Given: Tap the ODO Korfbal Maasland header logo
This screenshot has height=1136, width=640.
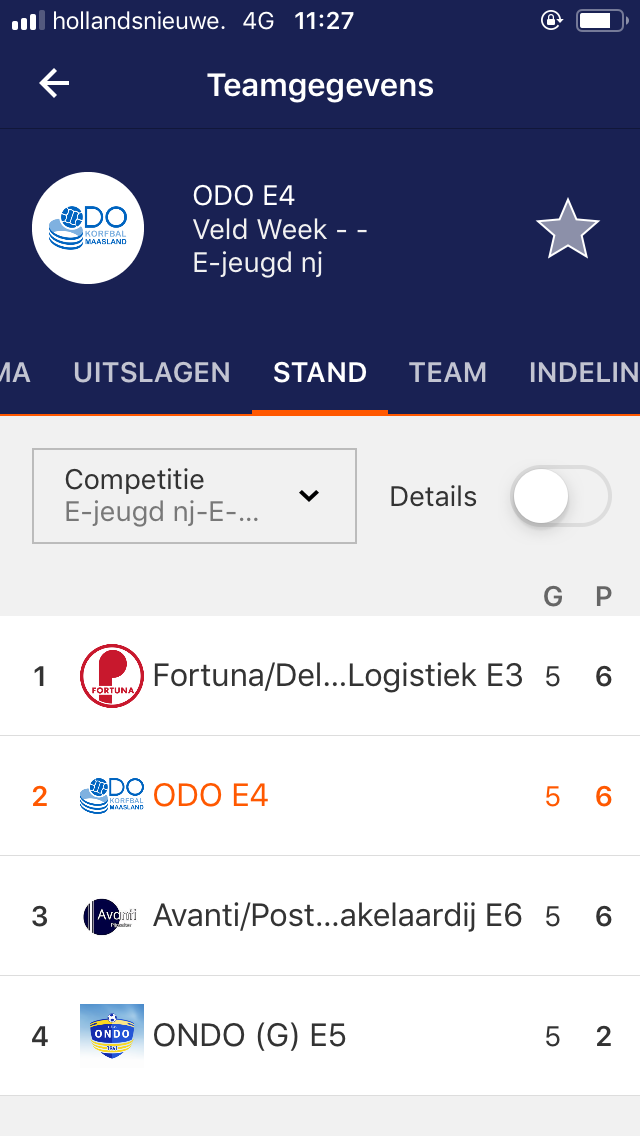Looking at the screenshot, I should 87,228.
